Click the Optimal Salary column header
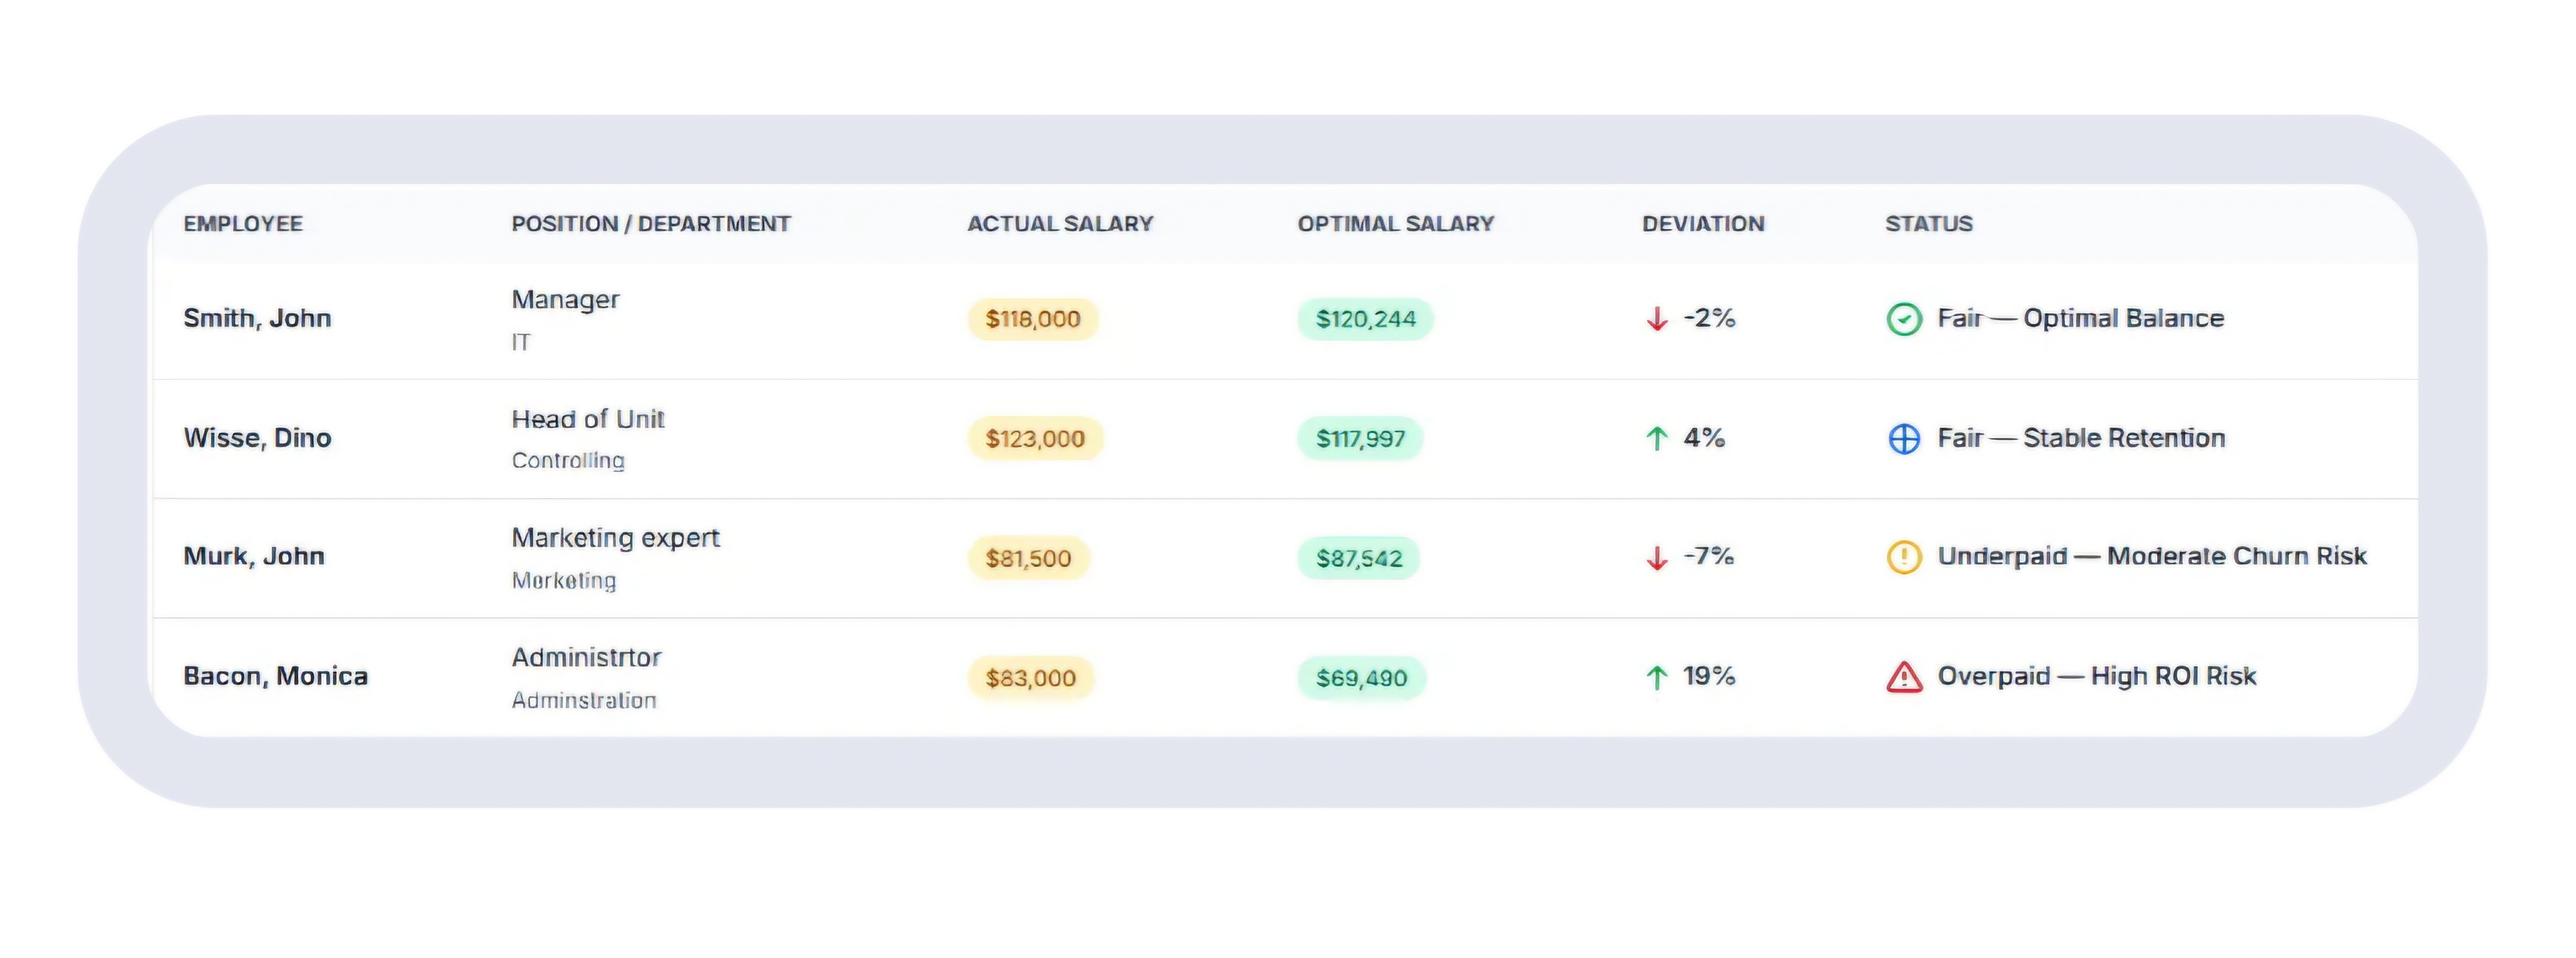2576x958 pixels. click(x=1395, y=224)
